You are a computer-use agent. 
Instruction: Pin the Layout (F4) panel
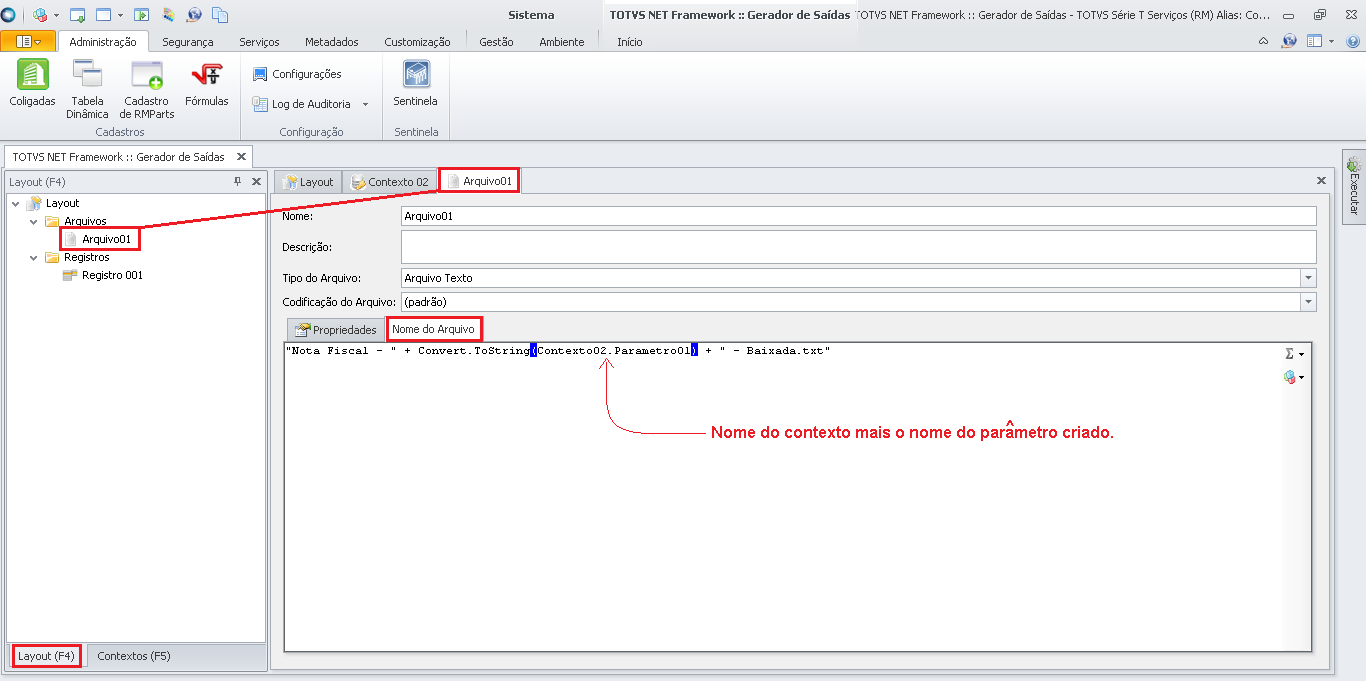(238, 181)
